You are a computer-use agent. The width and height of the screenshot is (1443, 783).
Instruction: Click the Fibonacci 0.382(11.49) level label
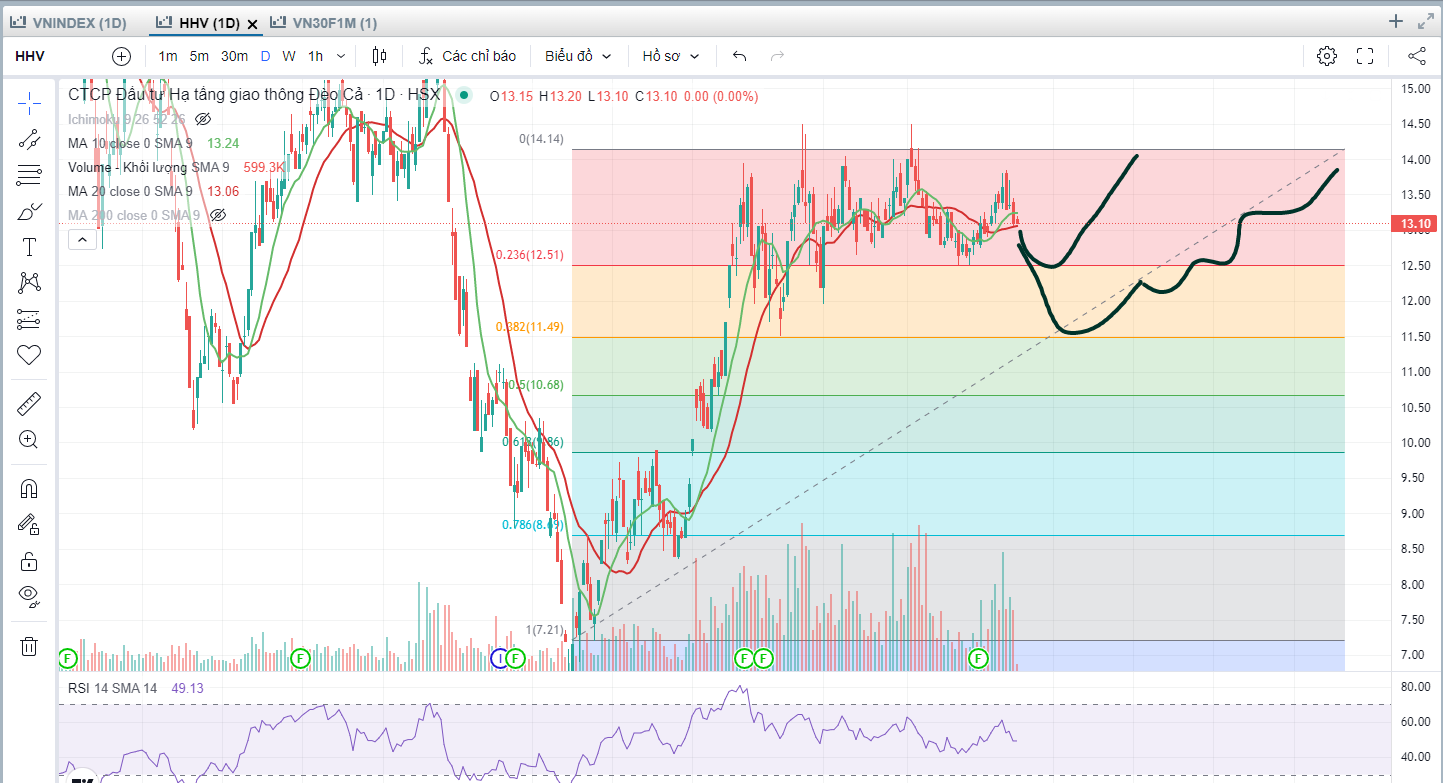click(530, 327)
